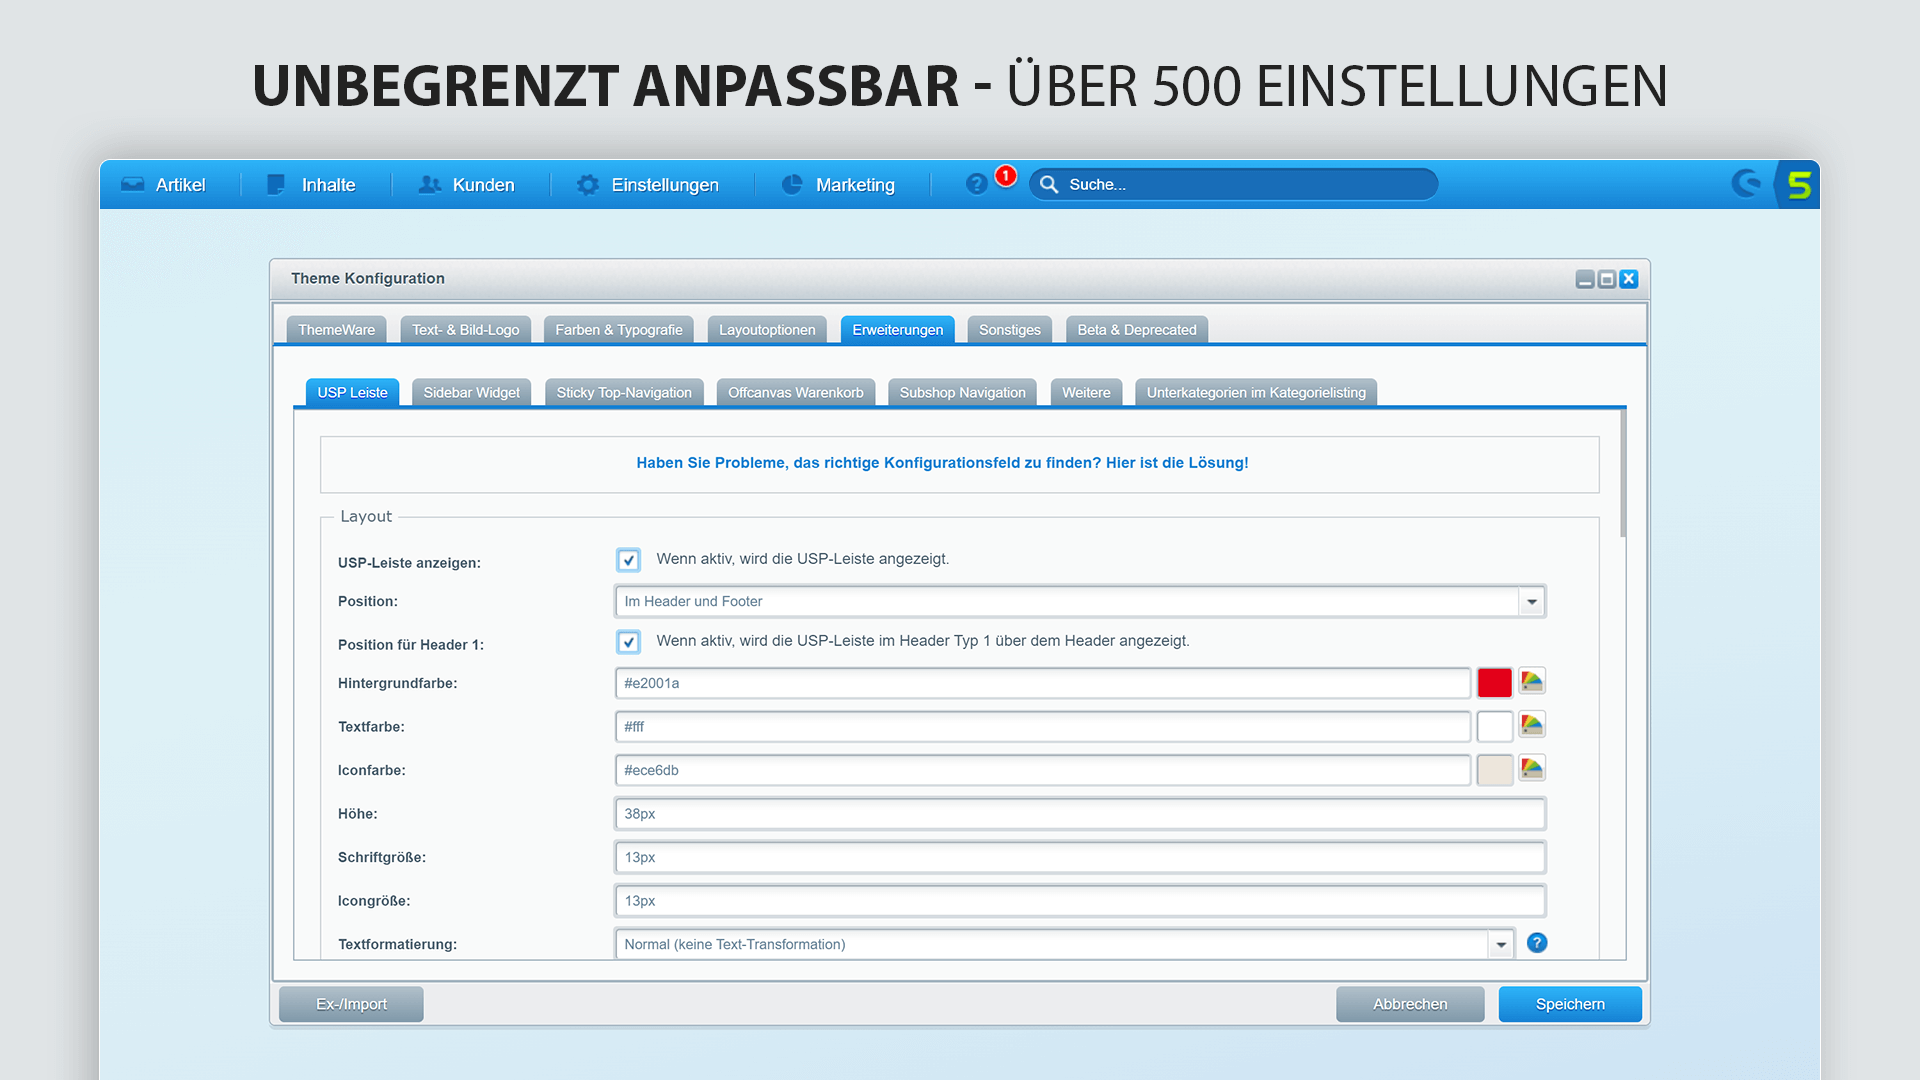The height and width of the screenshot is (1080, 1920).
Task: Switch to the Sidebar Widget tab
Action: (471, 392)
